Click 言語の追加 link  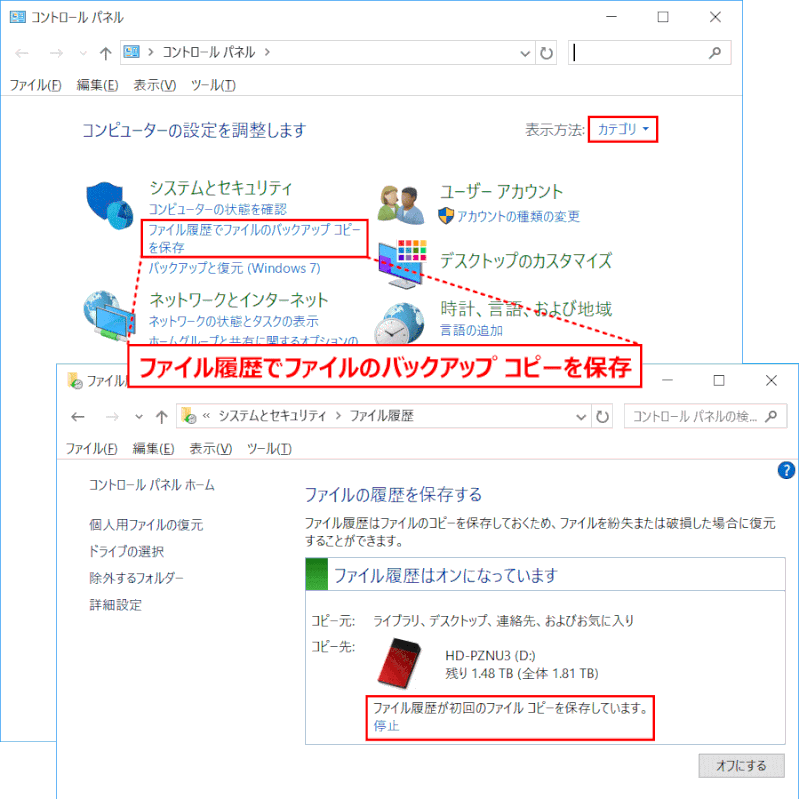(471, 331)
